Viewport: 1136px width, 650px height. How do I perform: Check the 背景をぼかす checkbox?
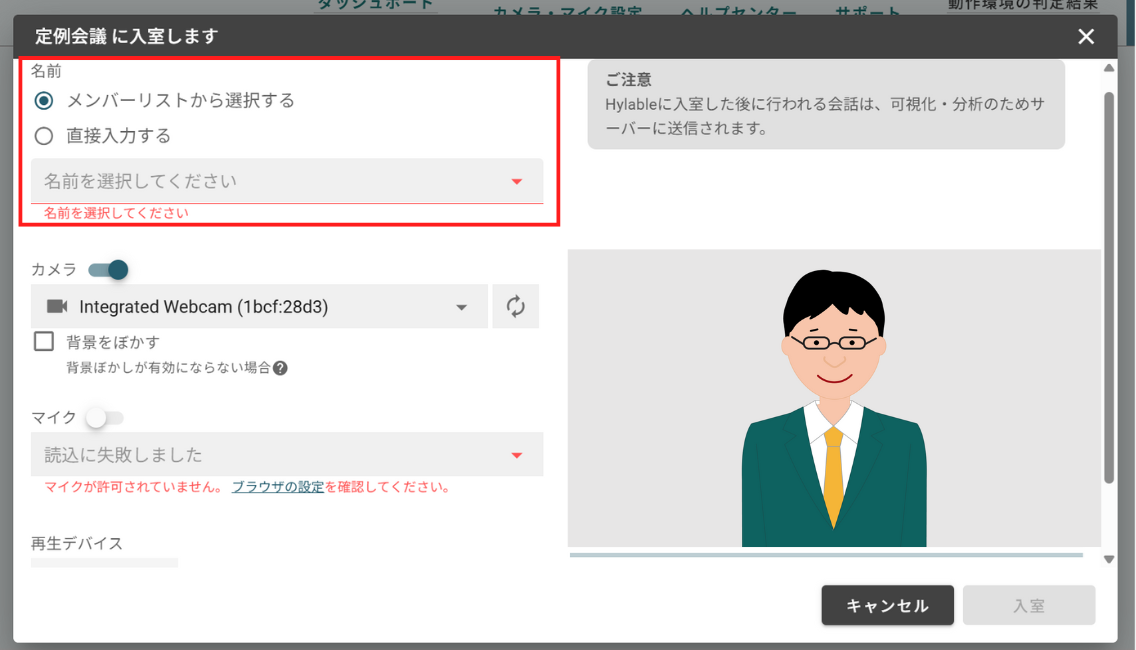(43, 341)
